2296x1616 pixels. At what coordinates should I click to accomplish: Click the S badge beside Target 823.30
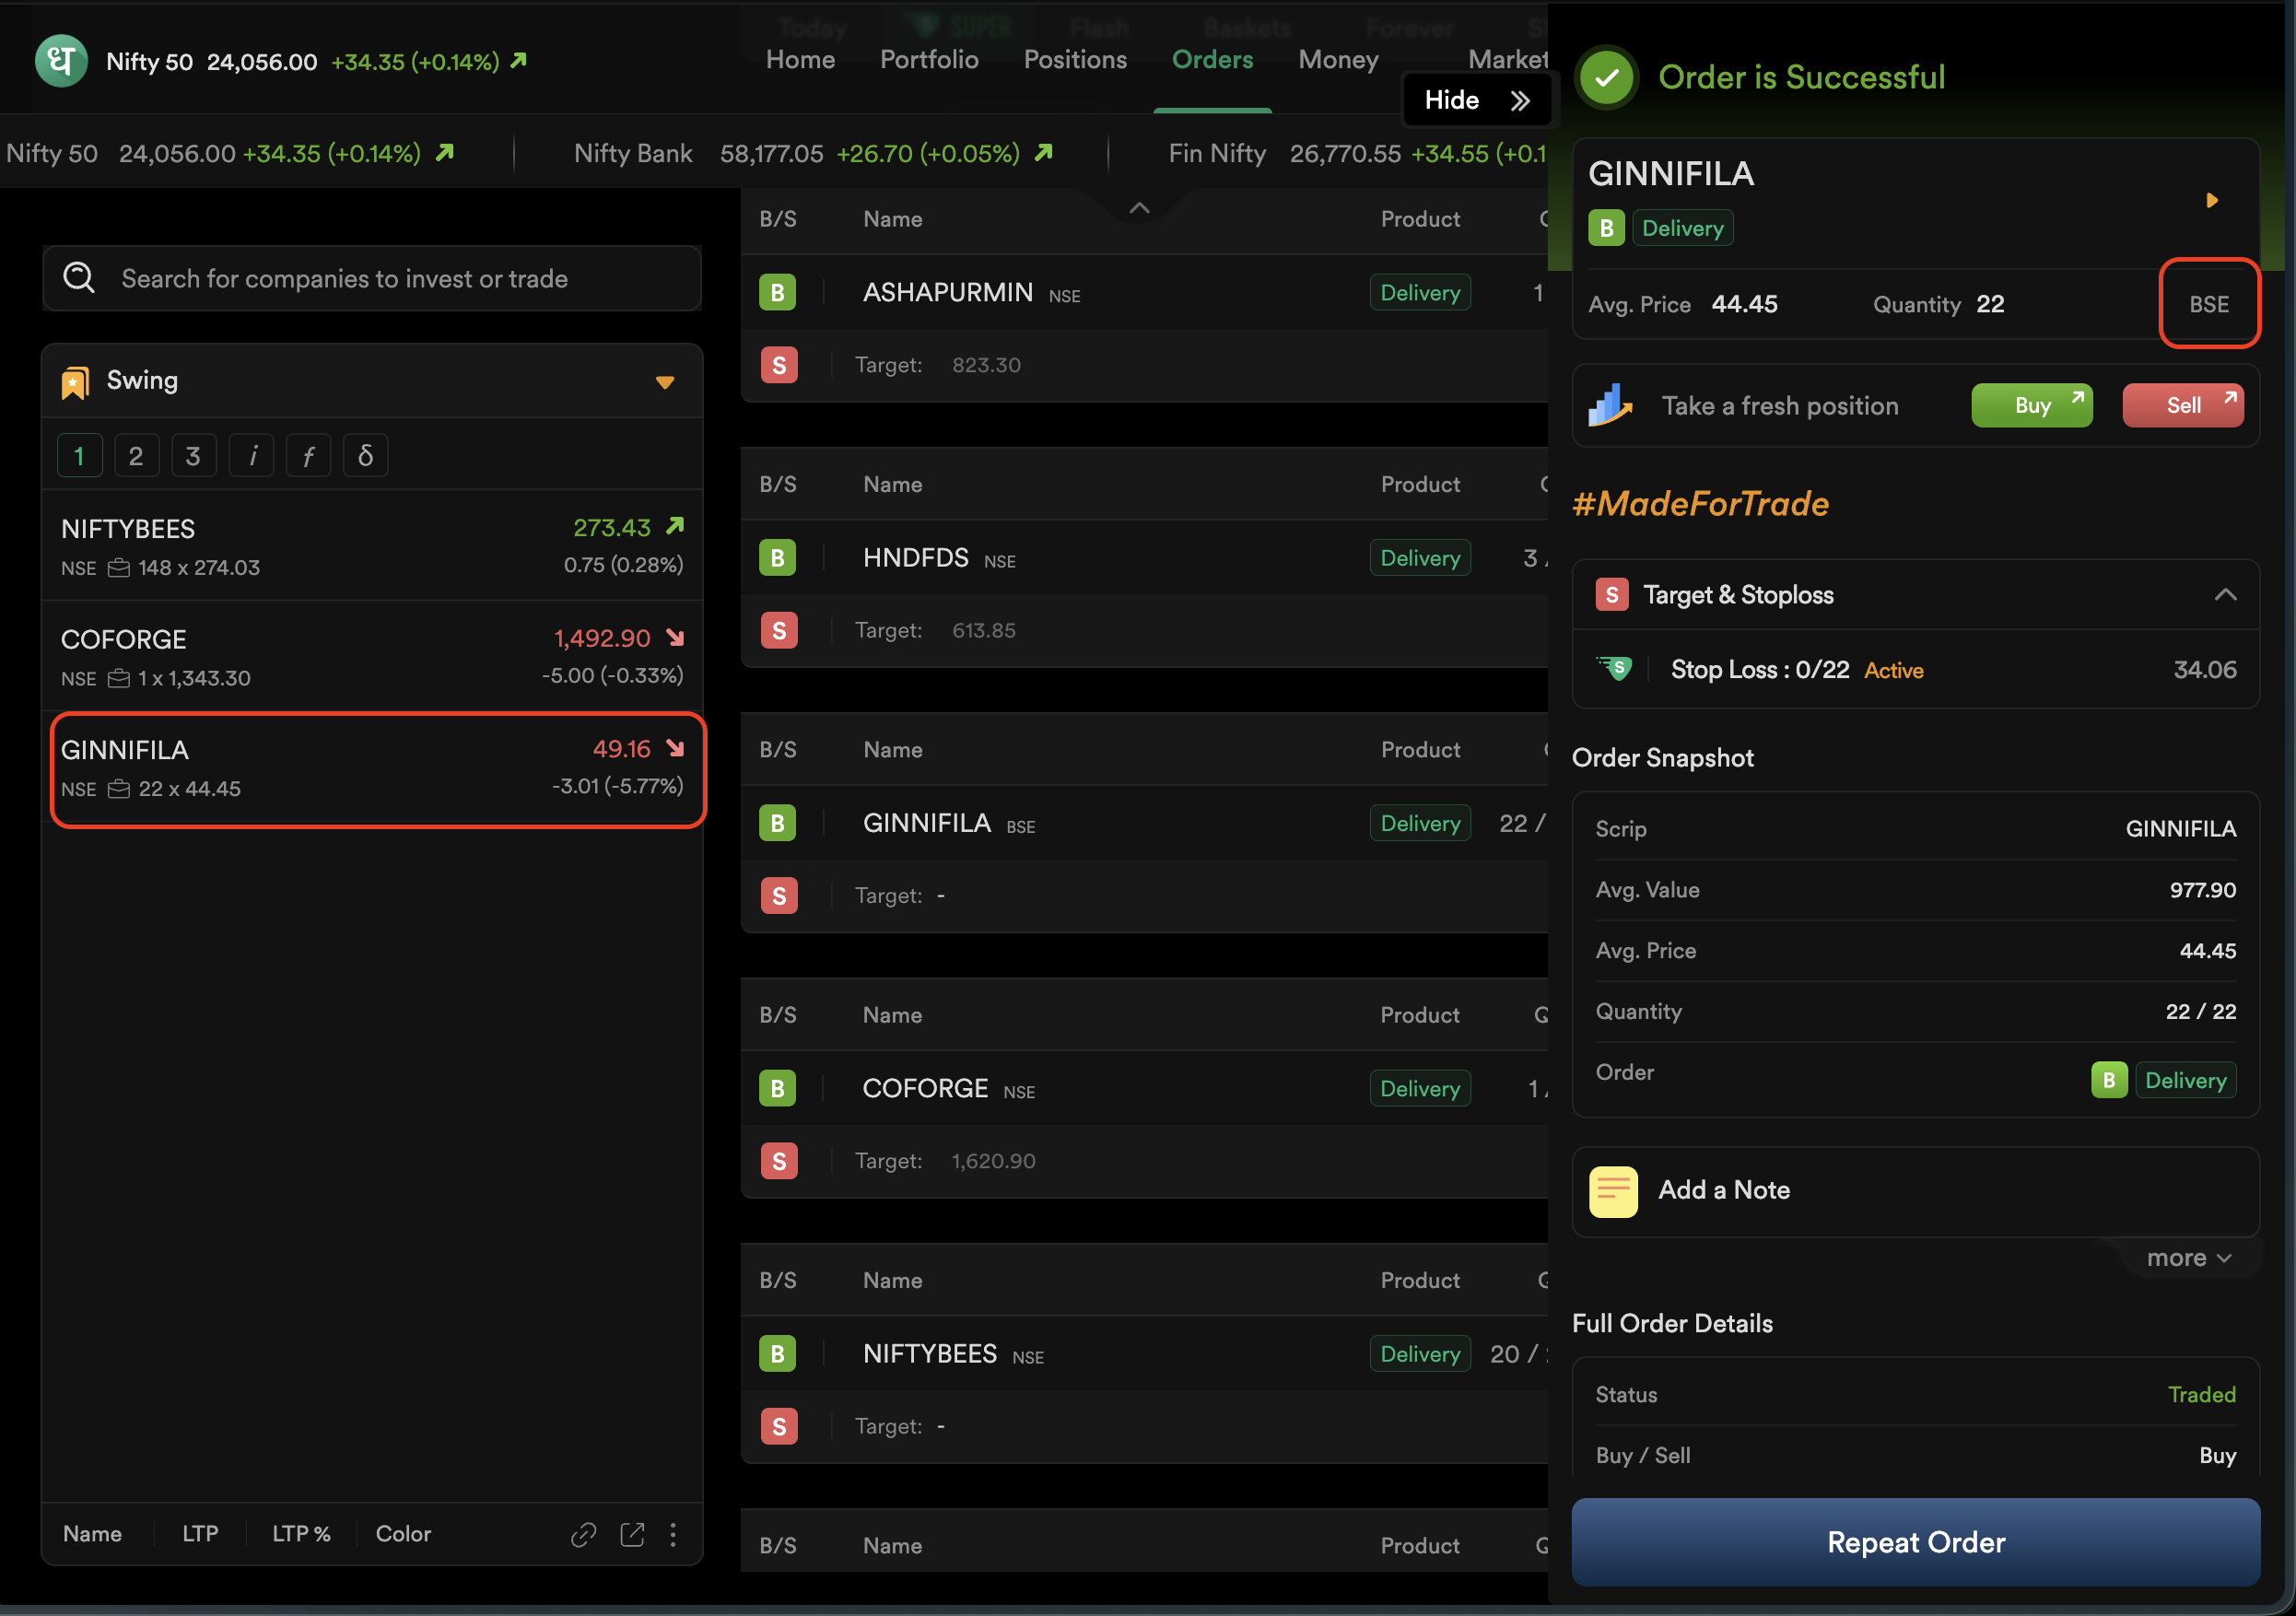(779, 365)
